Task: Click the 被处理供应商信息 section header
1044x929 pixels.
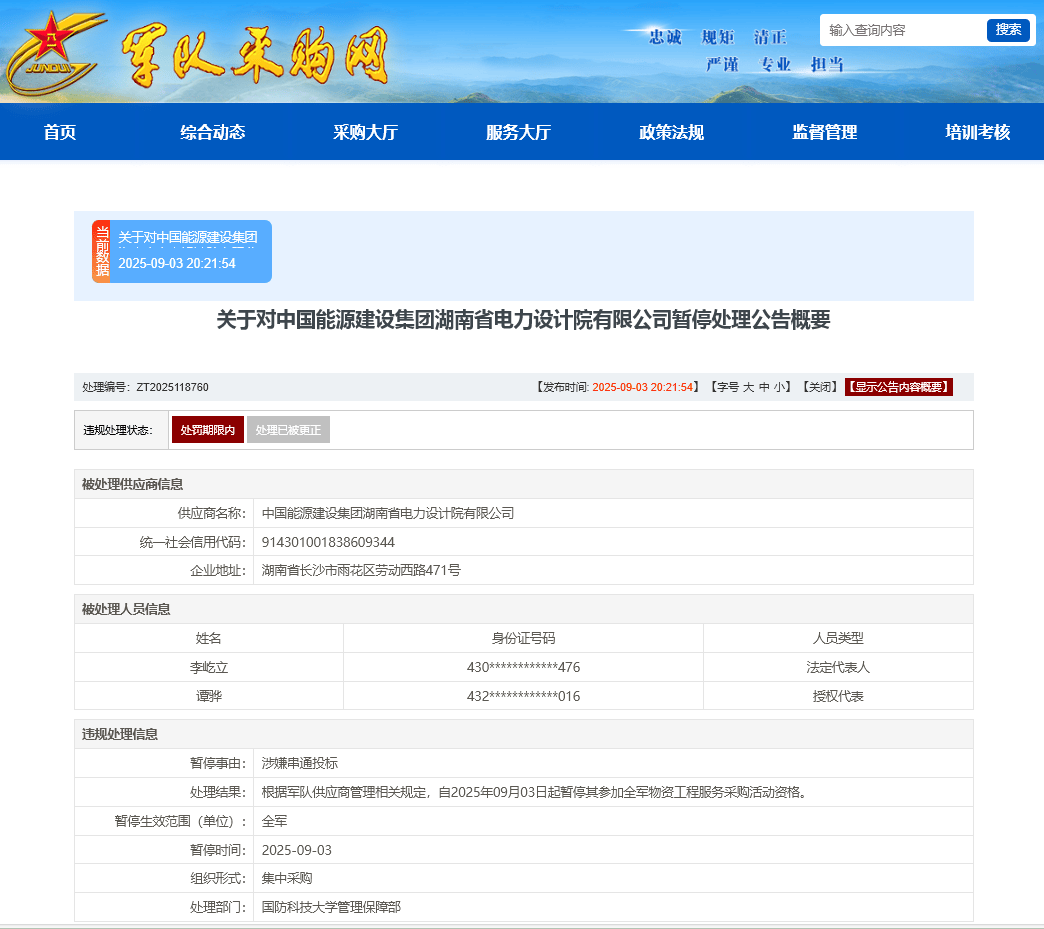Action: coord(132,484)
